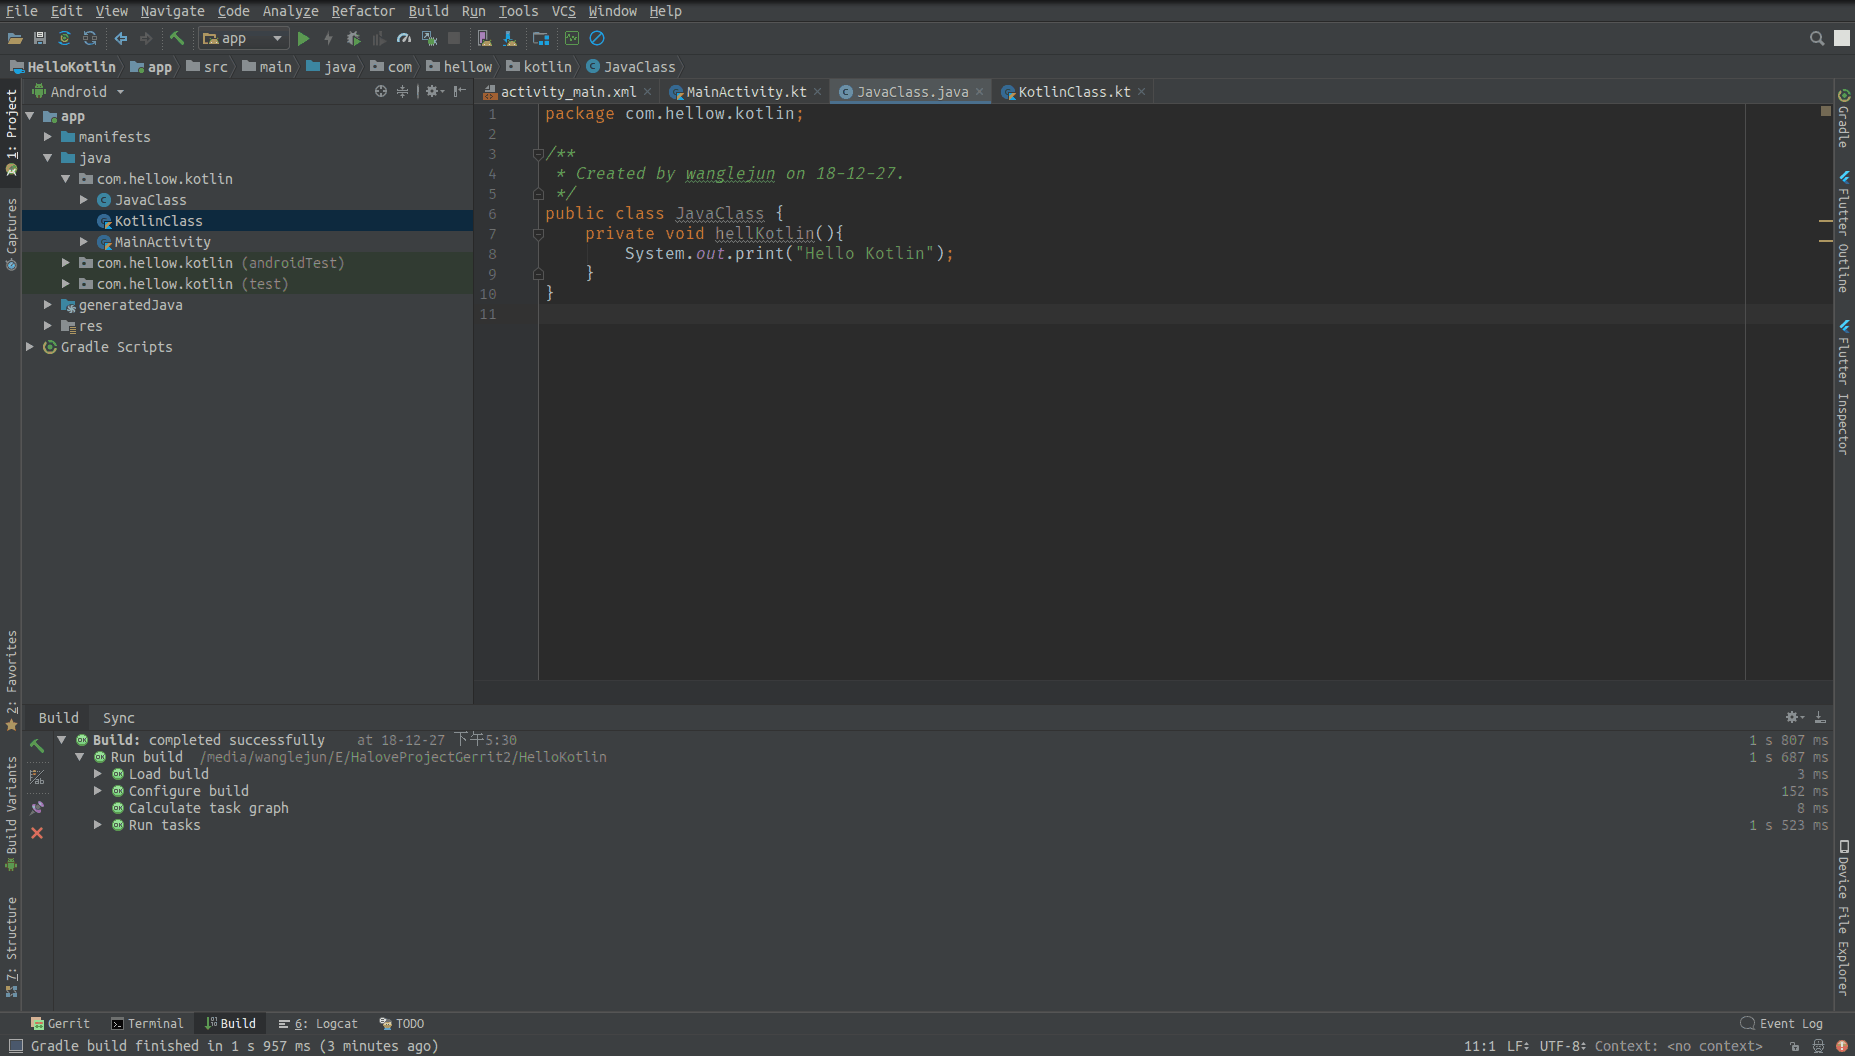The image size is (1855, 1056).
Task: Open the VCS menu
Action: pos(563,11)
